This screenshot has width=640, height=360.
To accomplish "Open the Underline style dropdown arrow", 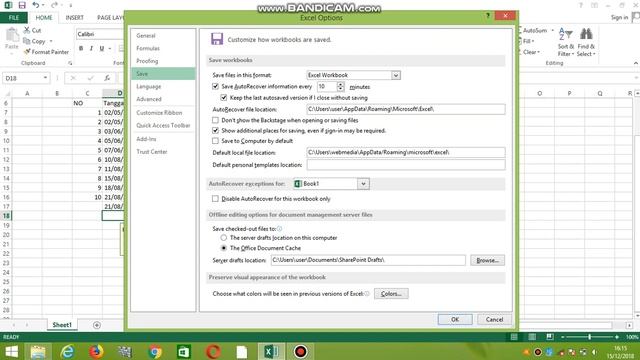I will pos(110,49).
